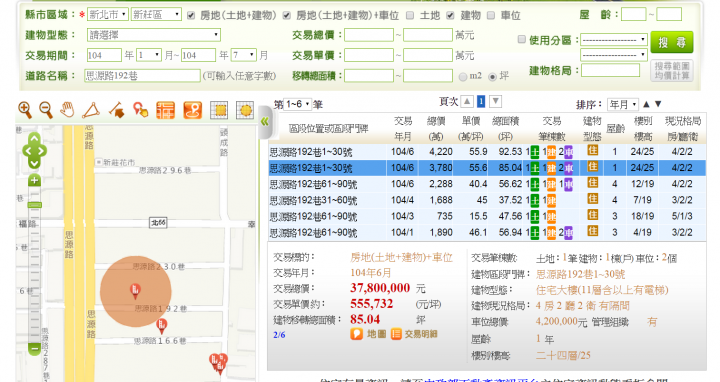
Task: Select the 104/1 1,890 transaction row
Action: pyautogui.click(x=487, y=232)
